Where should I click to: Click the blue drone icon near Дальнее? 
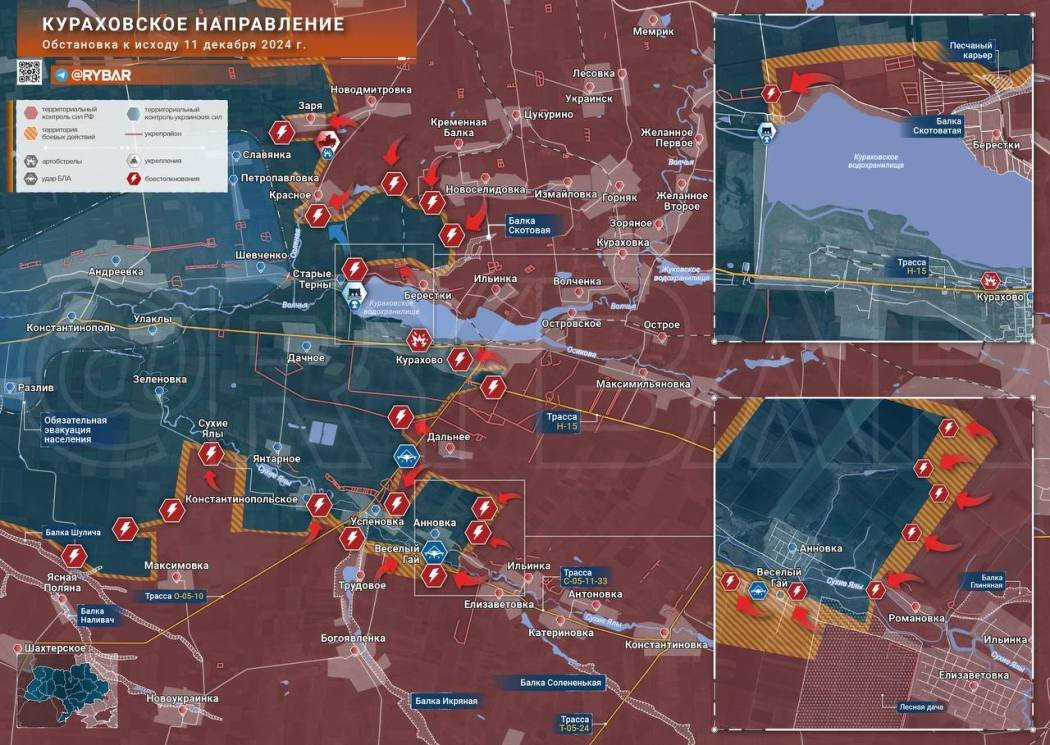(x=405, y=456)
